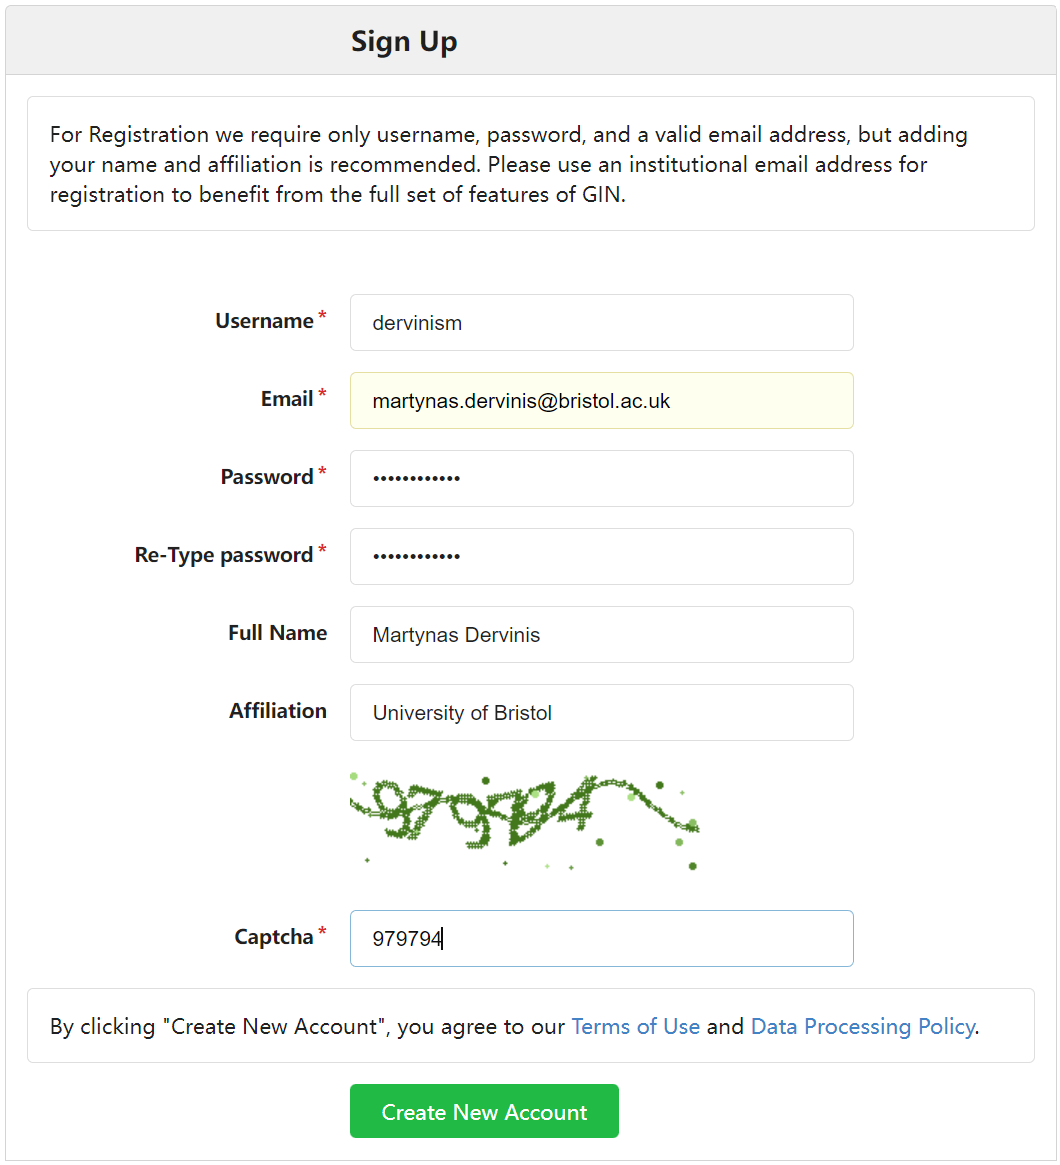The image size is (1060, 1165).
Task: Click the Full Name field with Martynas Dervinis
Action: point(601,635)
